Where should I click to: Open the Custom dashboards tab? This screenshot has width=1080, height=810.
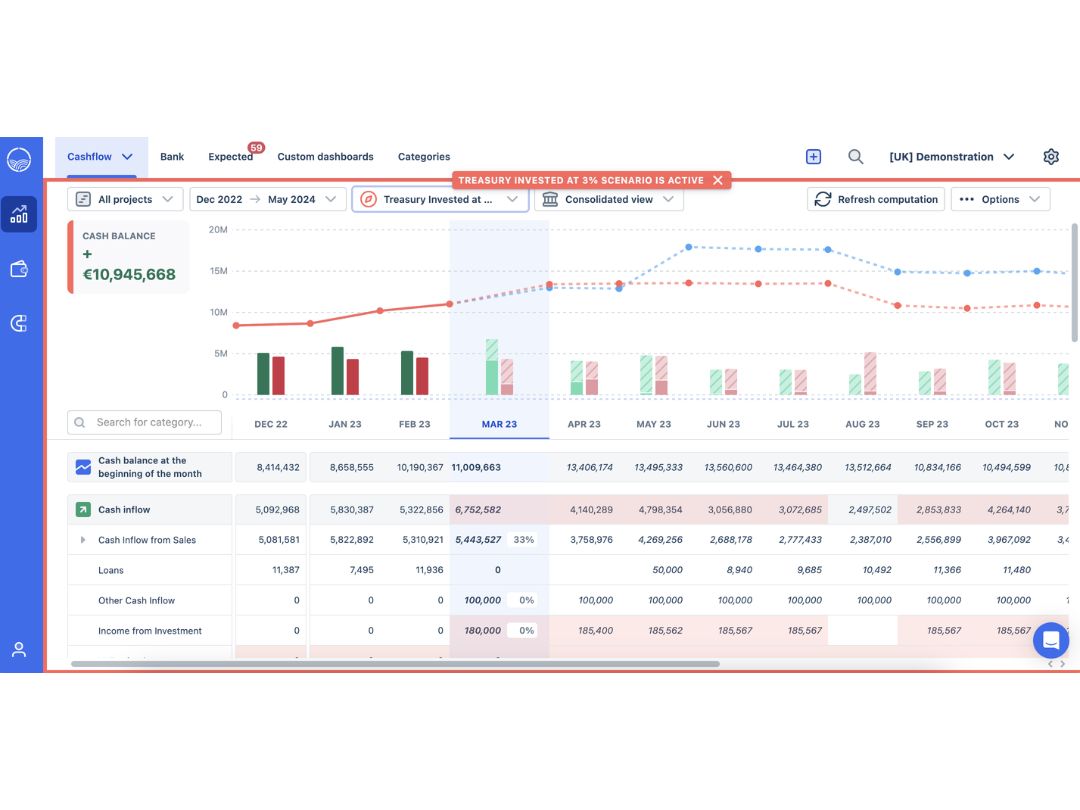(325, 157)
